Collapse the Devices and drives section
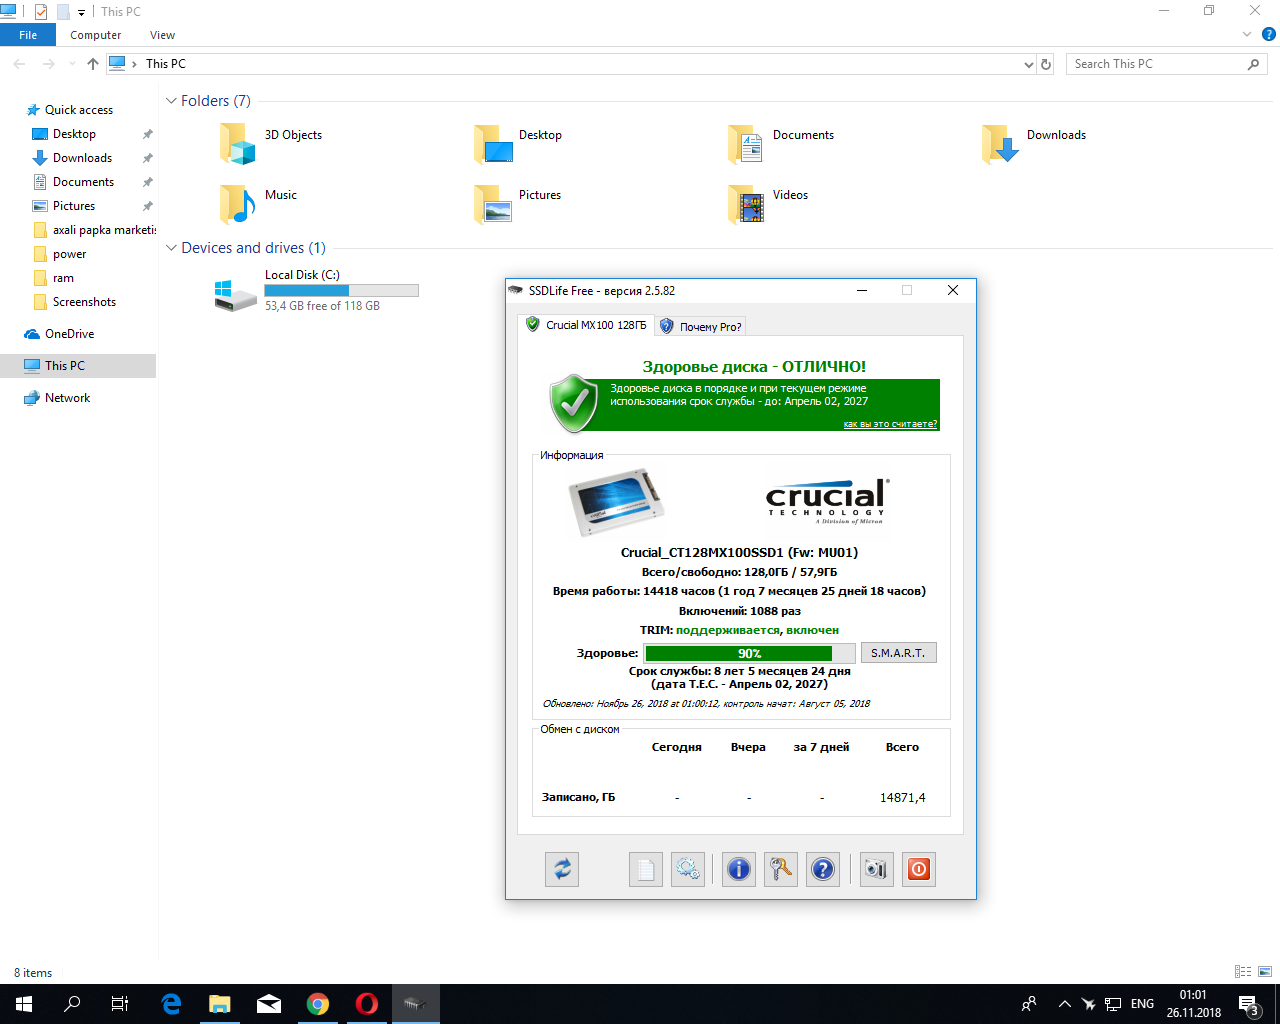The width and height of the screenshot is (1280, 1024). click(172, 248)
